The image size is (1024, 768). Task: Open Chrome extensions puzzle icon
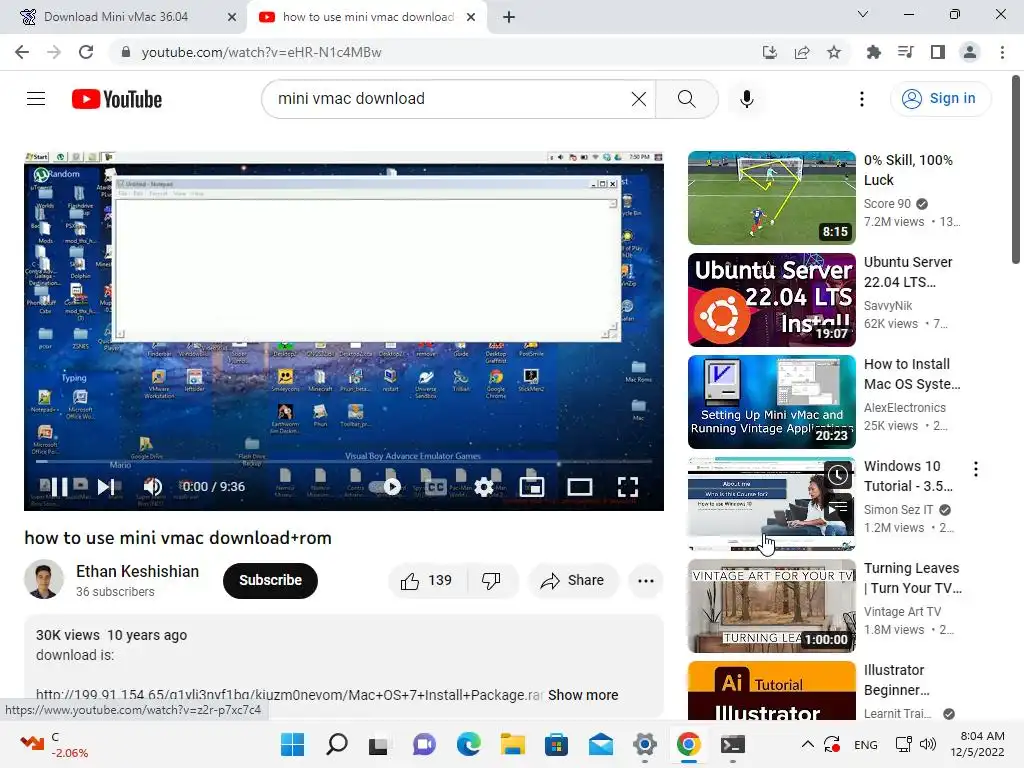click(873, 52)
